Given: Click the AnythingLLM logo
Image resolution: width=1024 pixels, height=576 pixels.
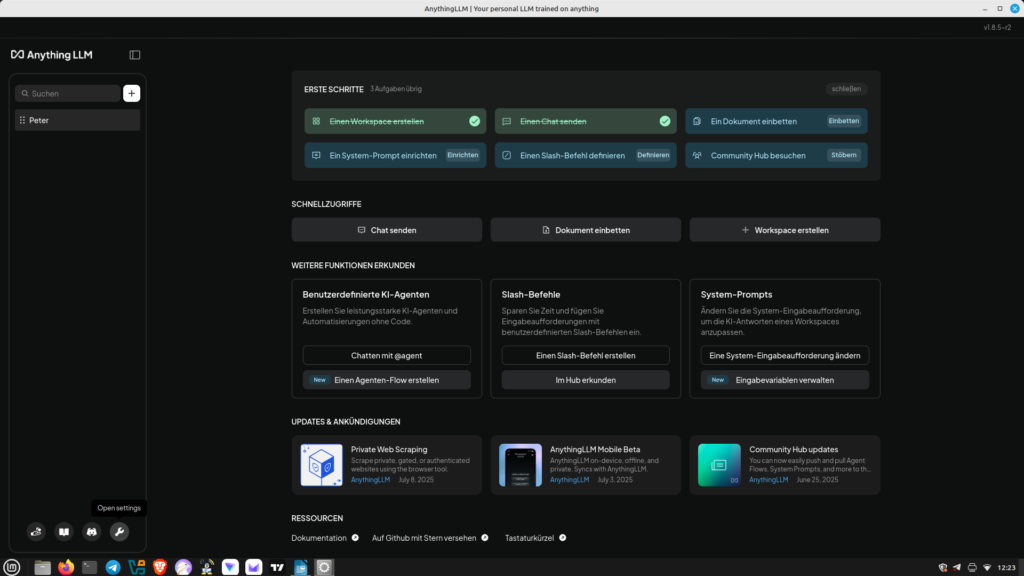Looking at the screenshot, I should point(52,55).
